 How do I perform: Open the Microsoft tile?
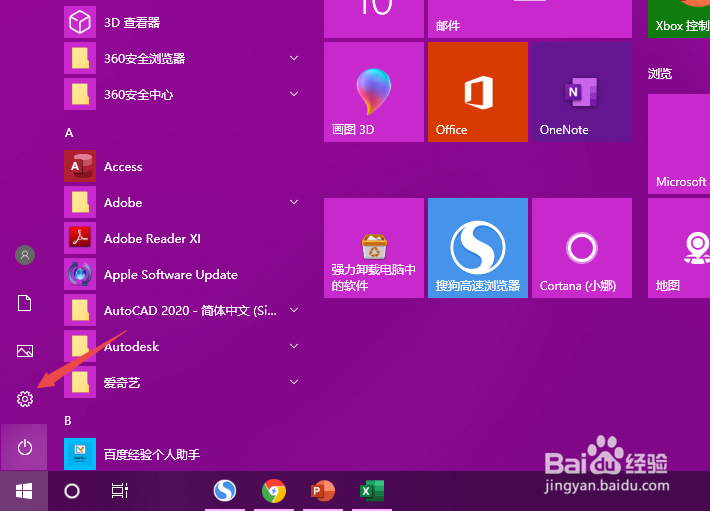click(x=679, y=144)
